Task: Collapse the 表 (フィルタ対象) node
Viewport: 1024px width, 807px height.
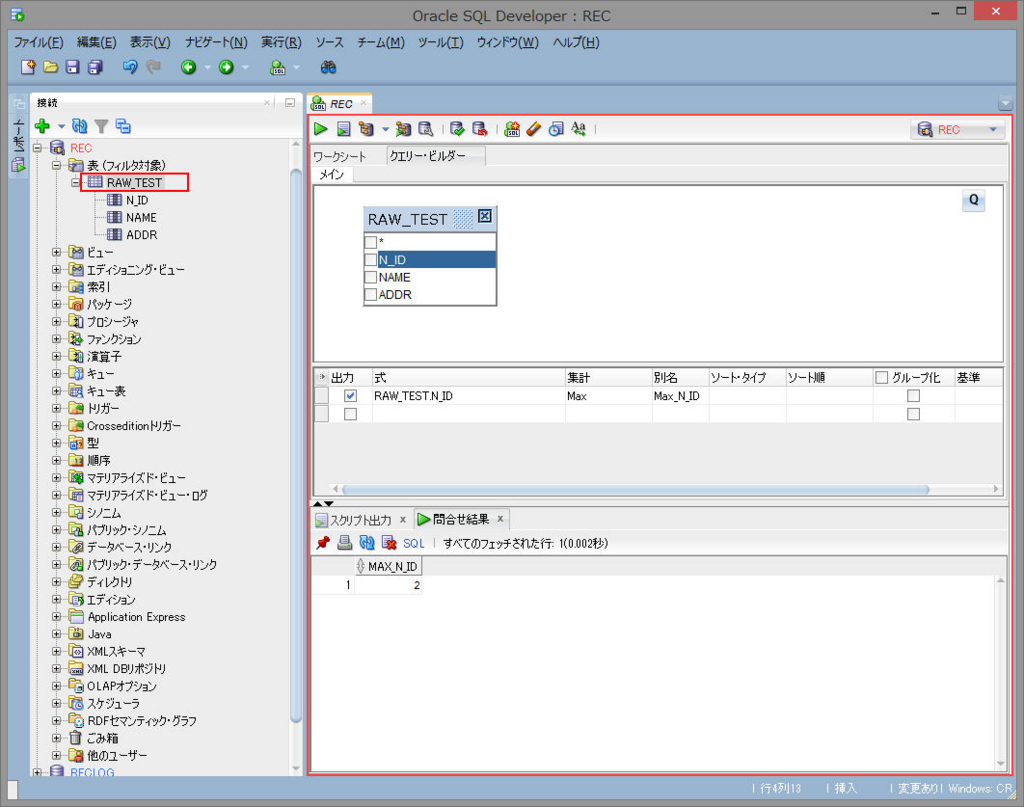Action: (57, 165)
